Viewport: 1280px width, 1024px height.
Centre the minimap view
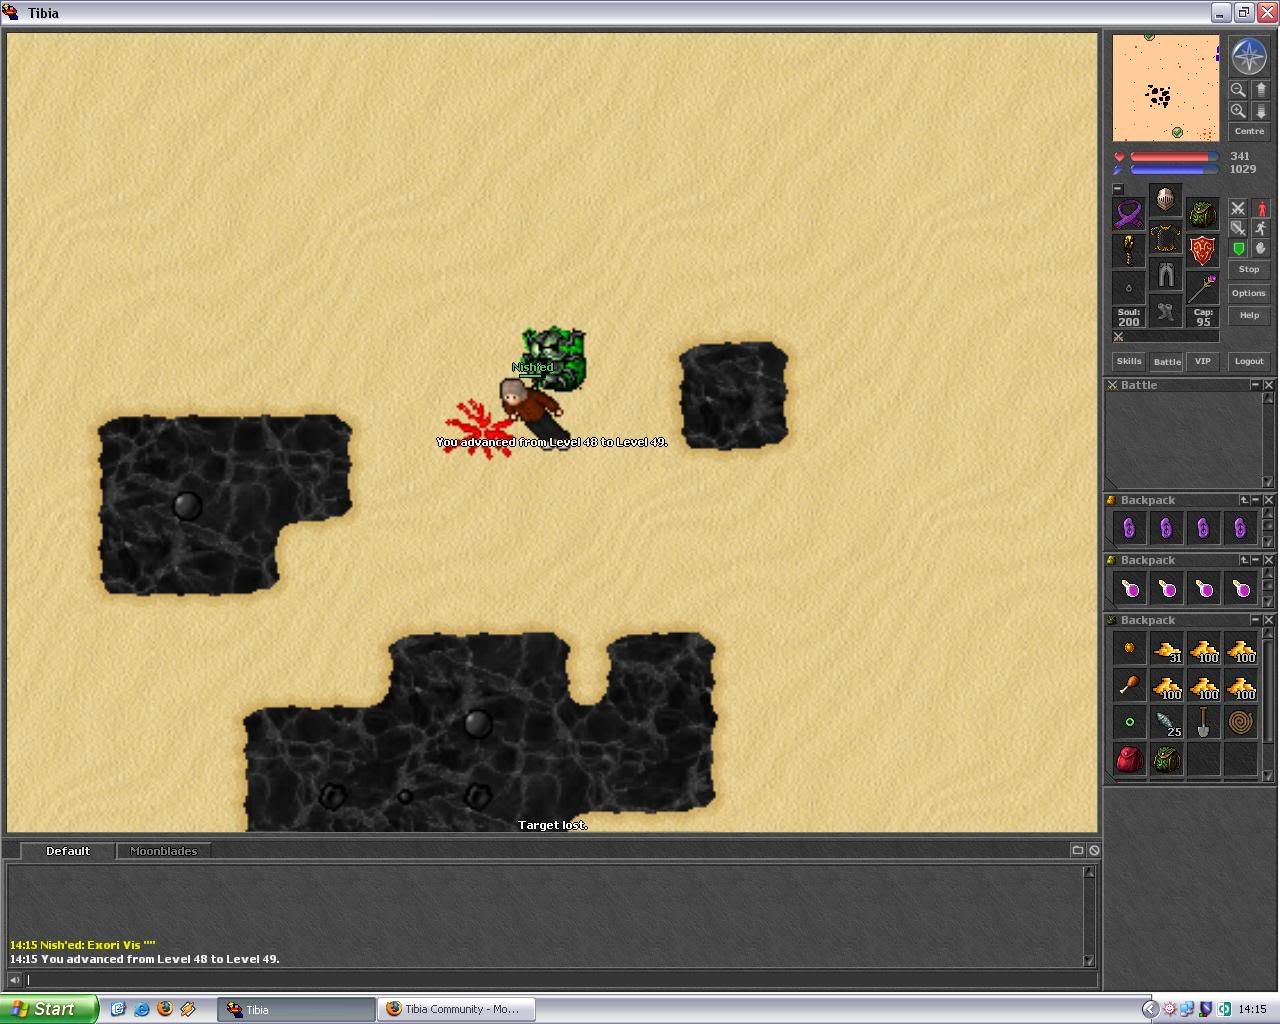coord(1249,131)
